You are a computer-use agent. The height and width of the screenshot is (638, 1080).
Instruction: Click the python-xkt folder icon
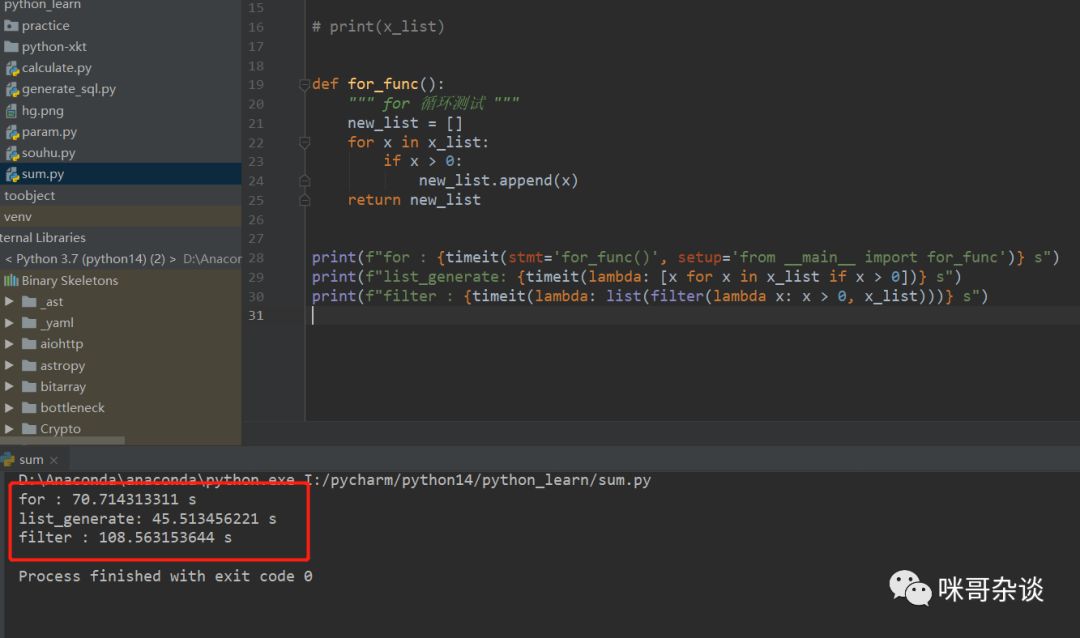tap(11, 47)
